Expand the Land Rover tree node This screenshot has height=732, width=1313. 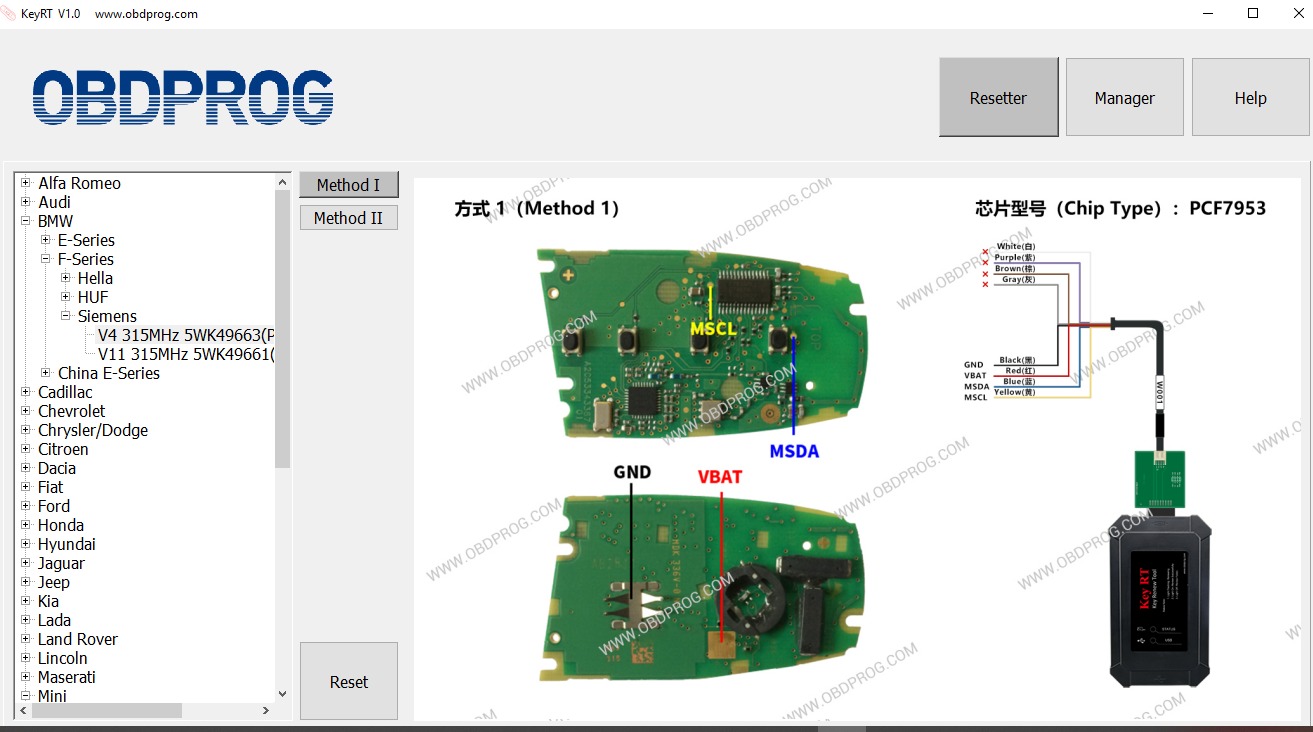click(26, 639)
